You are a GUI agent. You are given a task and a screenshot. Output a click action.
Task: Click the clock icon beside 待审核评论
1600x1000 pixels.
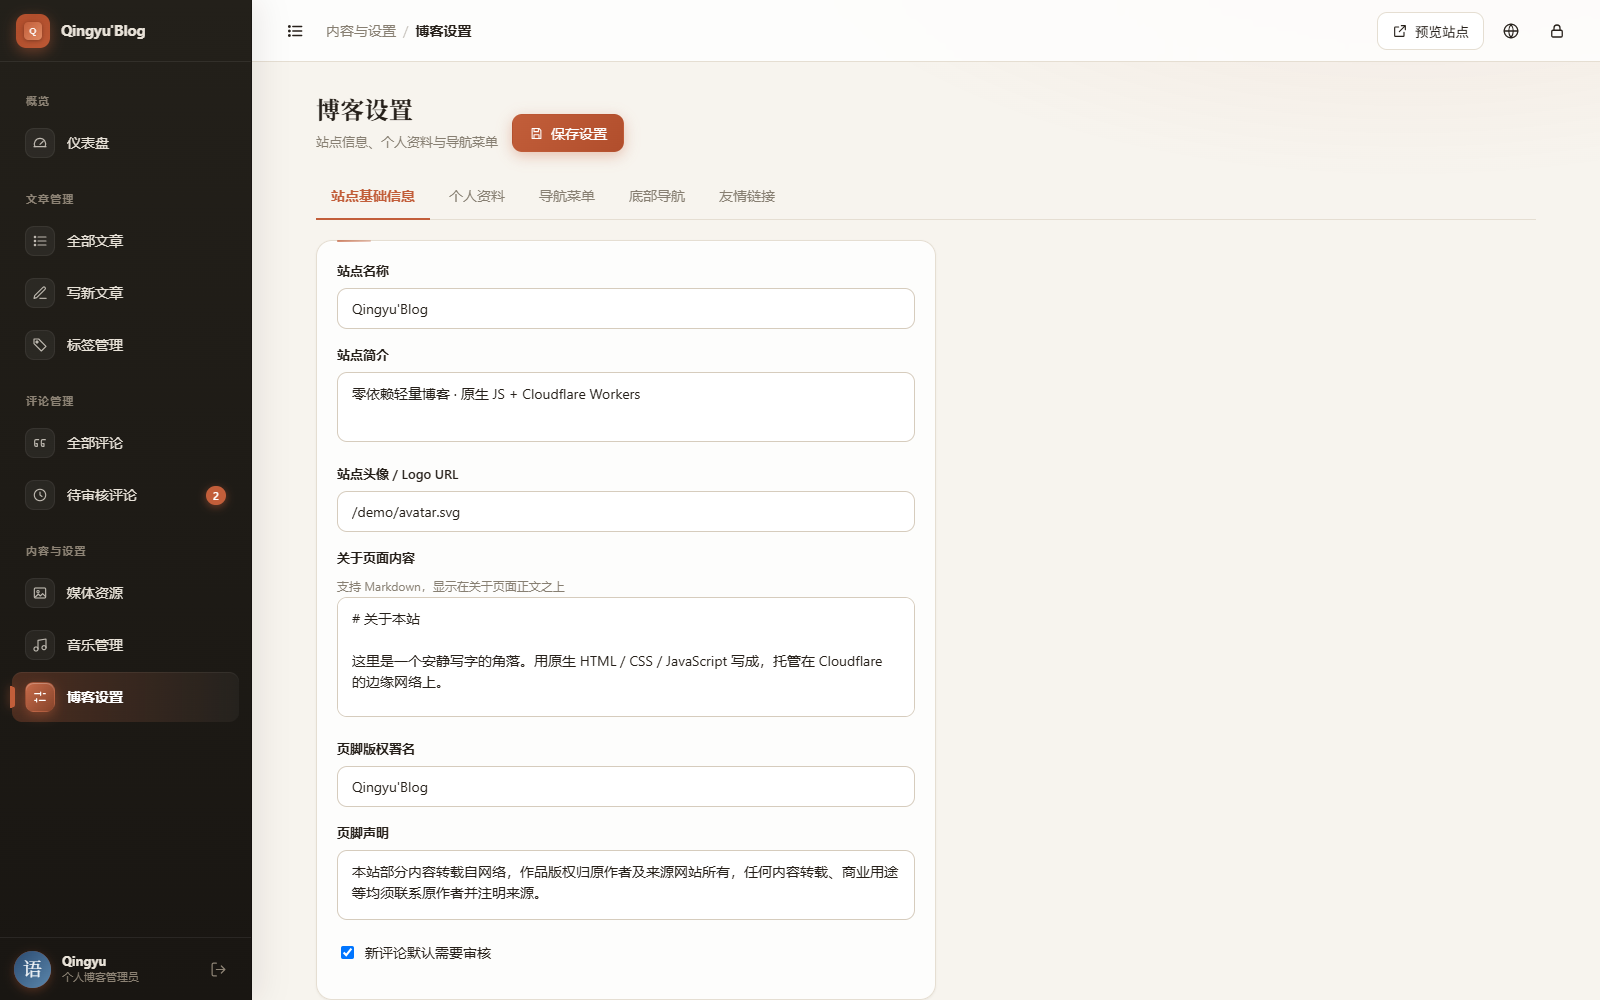pyautogui.click(x=40, y=495)
